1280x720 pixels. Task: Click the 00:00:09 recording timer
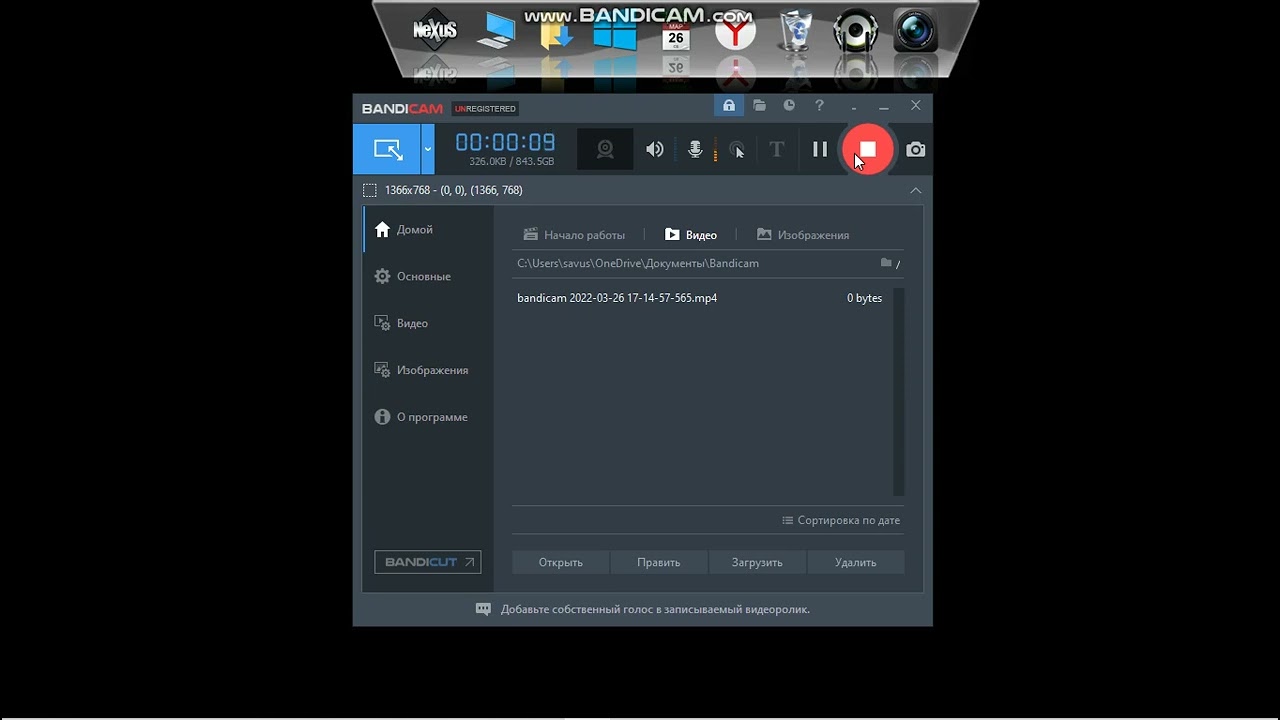click(505, 142)
